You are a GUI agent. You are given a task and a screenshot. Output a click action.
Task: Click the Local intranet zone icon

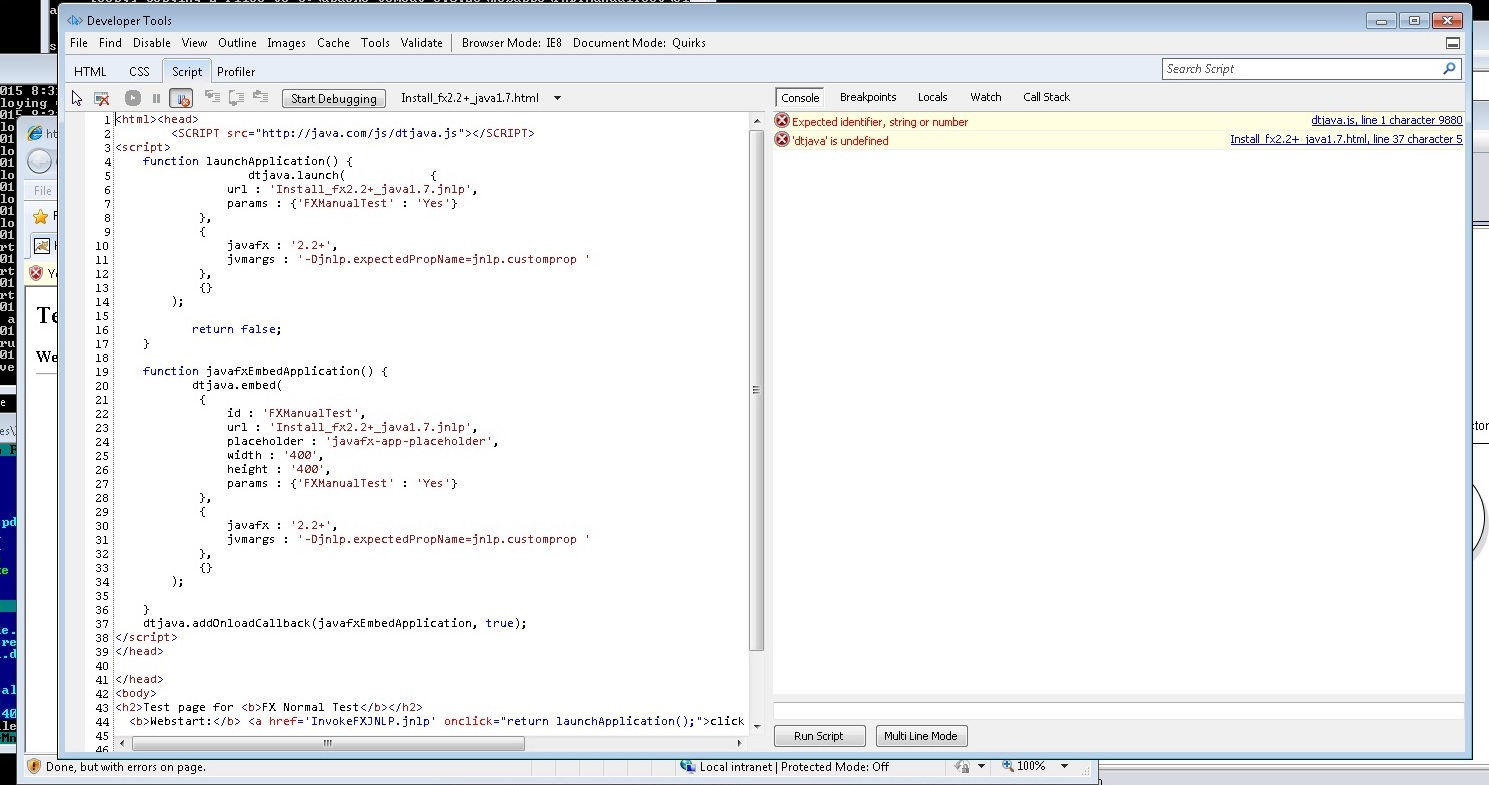point(688,767)
